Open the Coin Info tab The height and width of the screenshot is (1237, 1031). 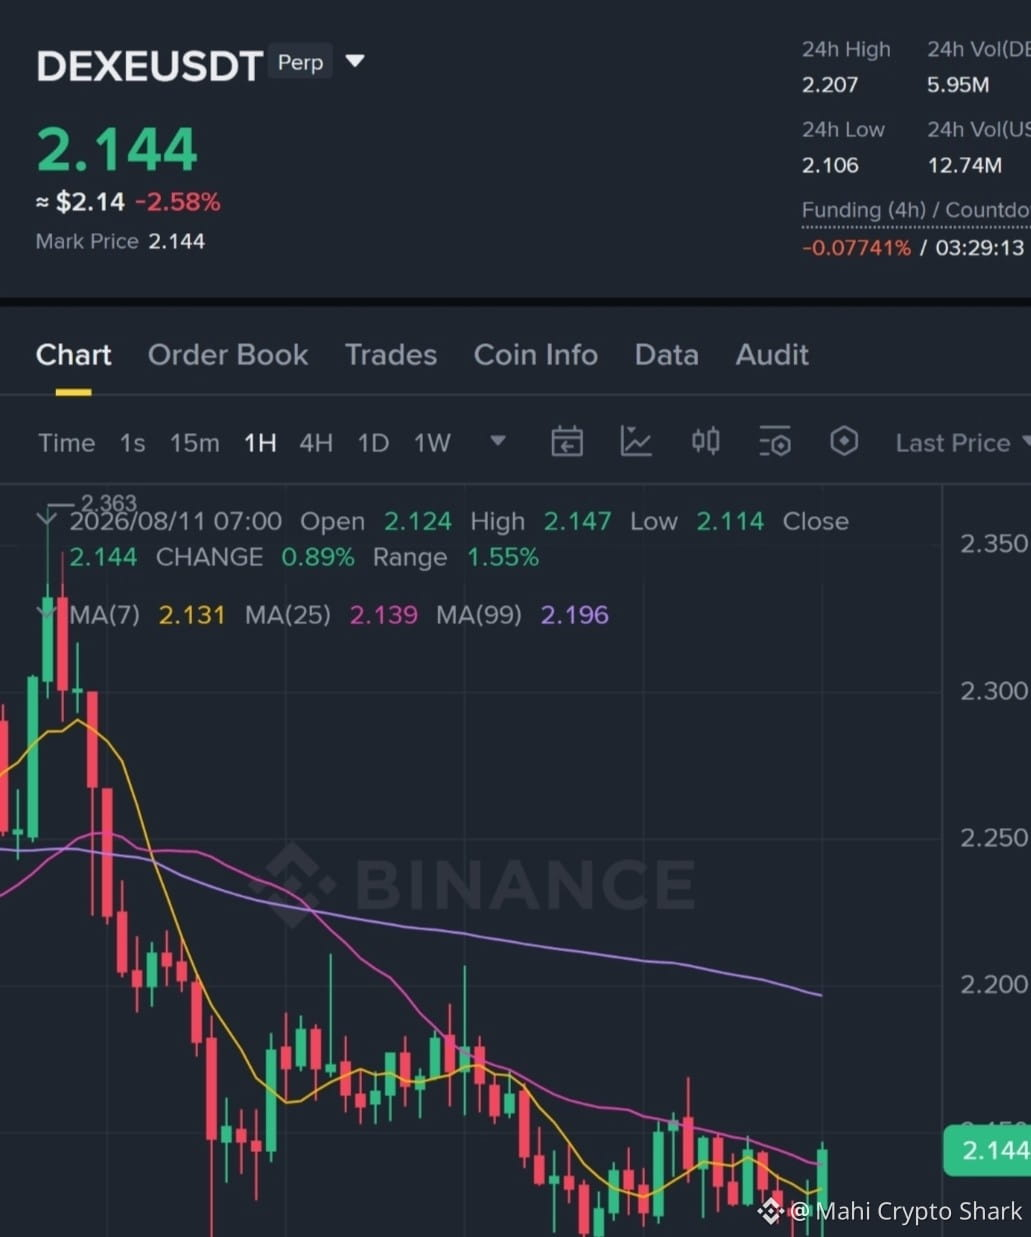click(536, 355)
